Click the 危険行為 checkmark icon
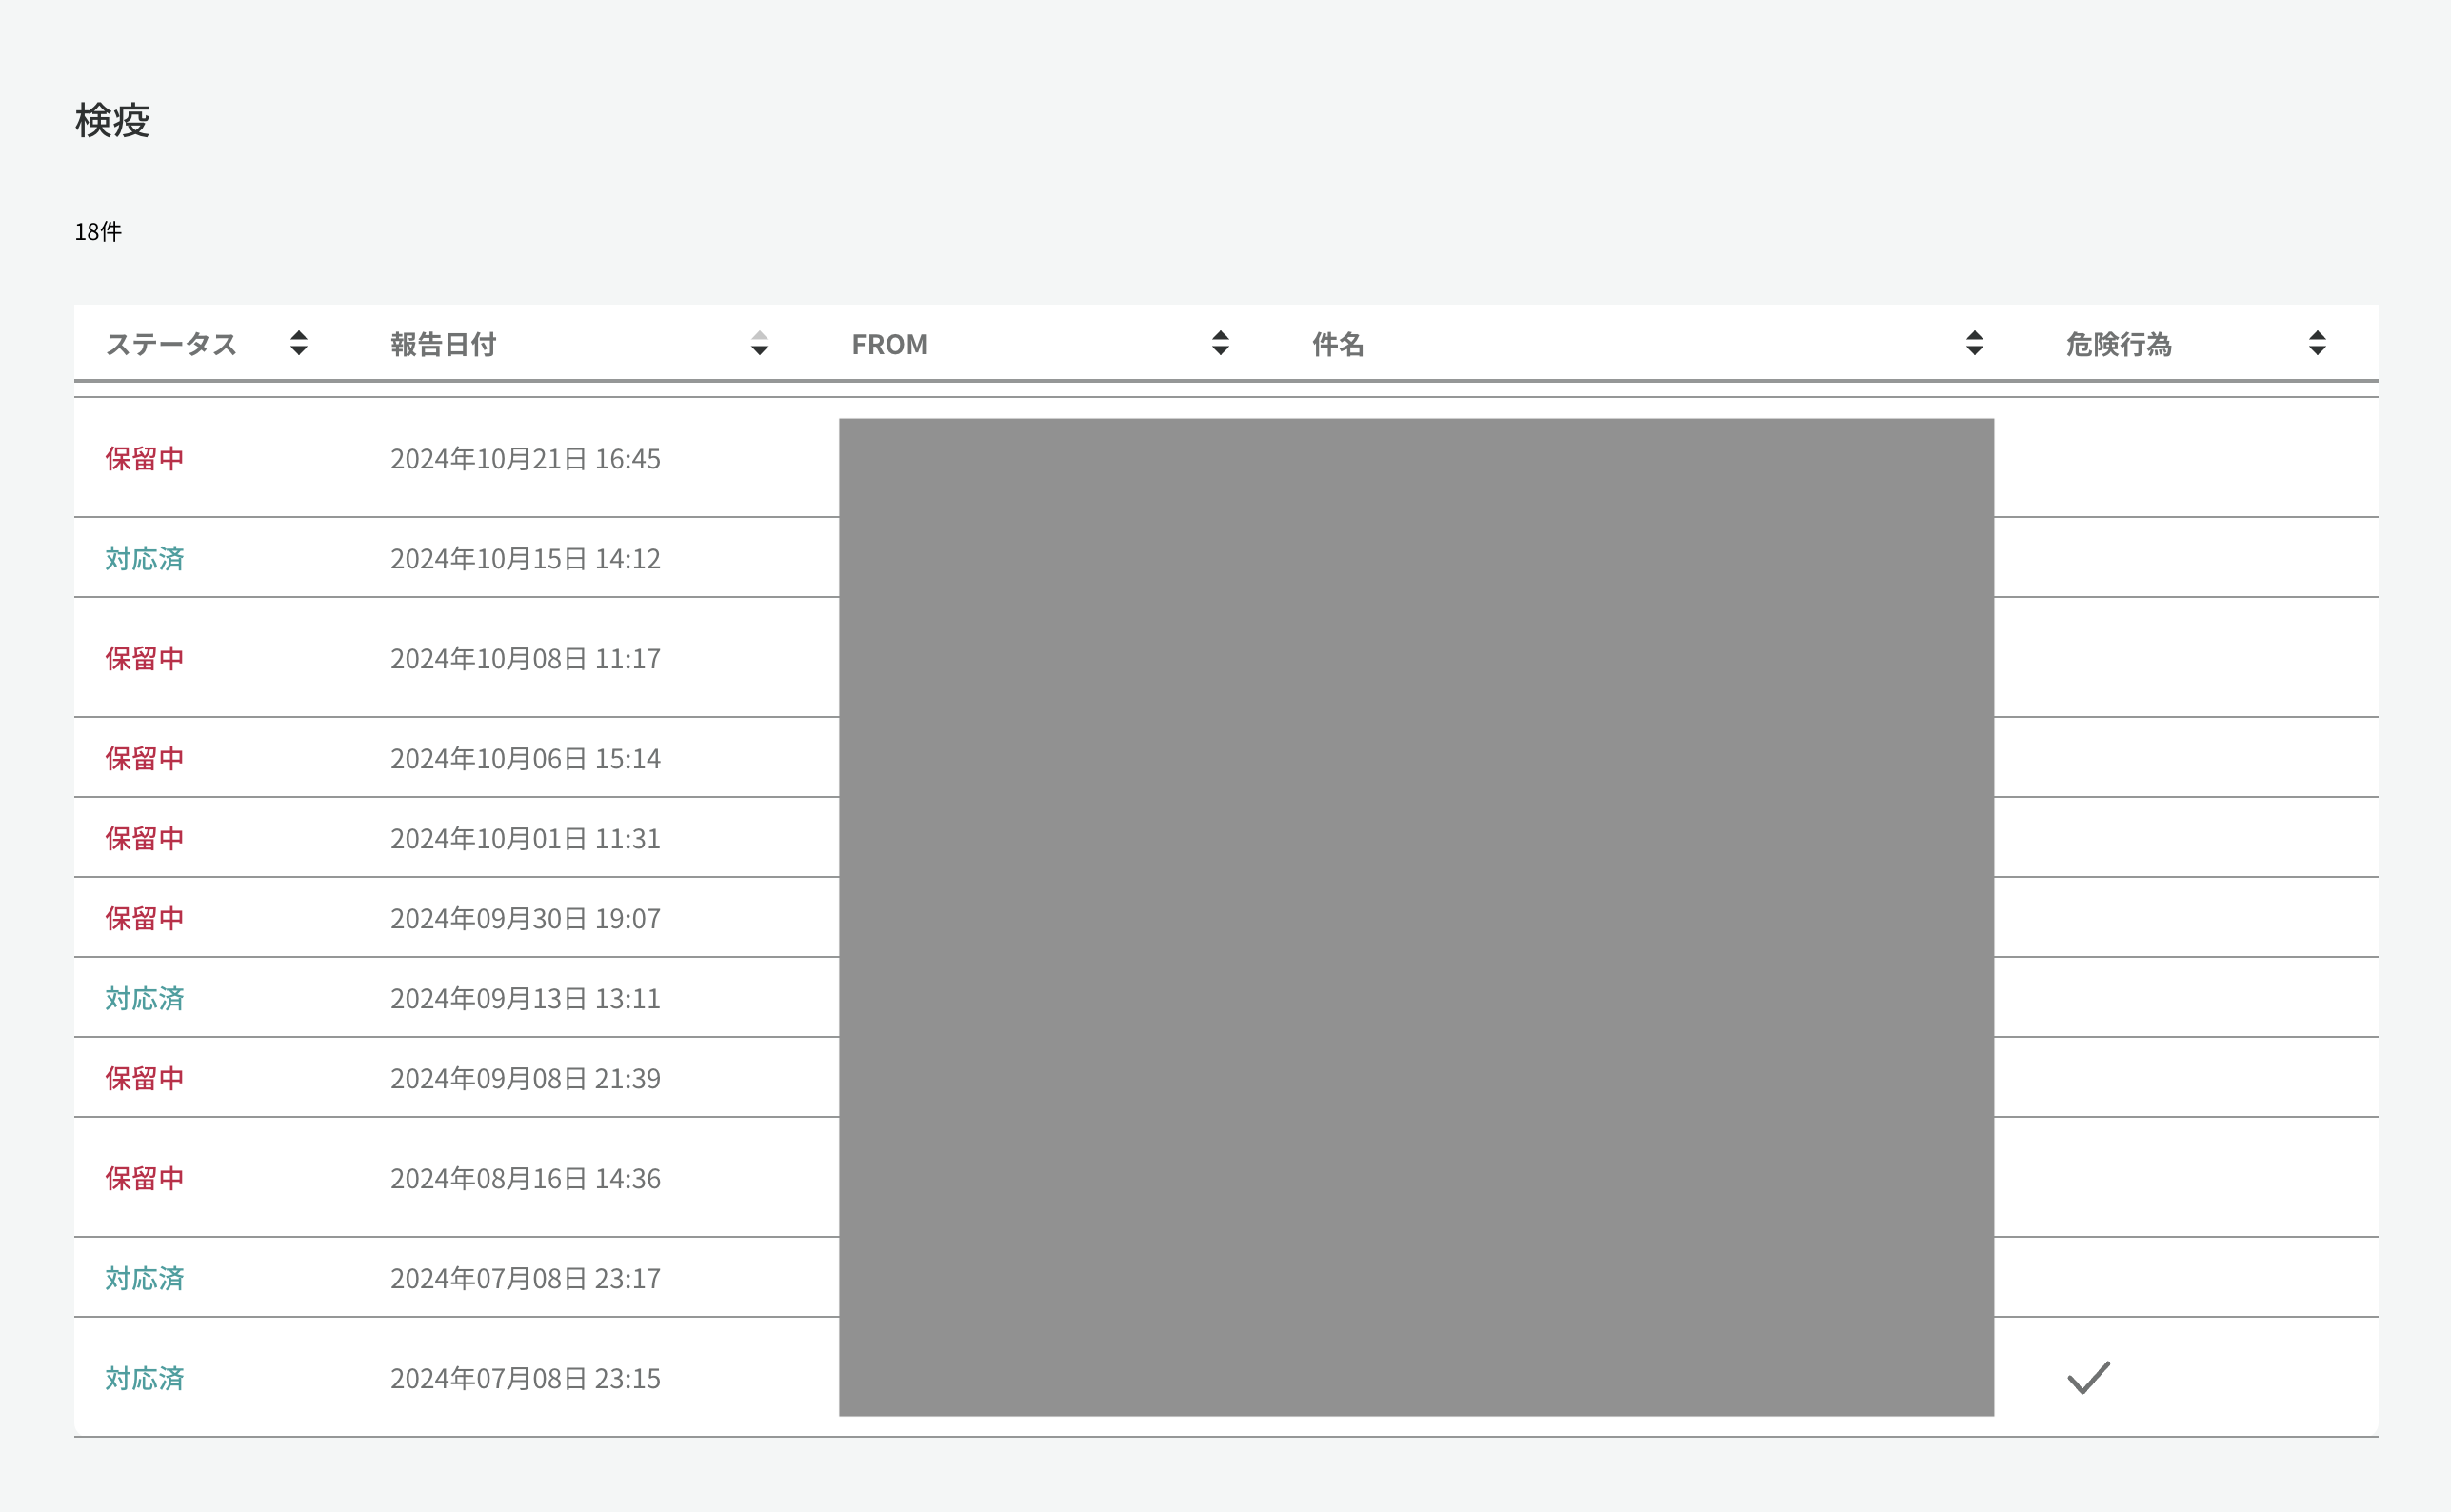2451x1512 pixels. coord(2088,1377)
